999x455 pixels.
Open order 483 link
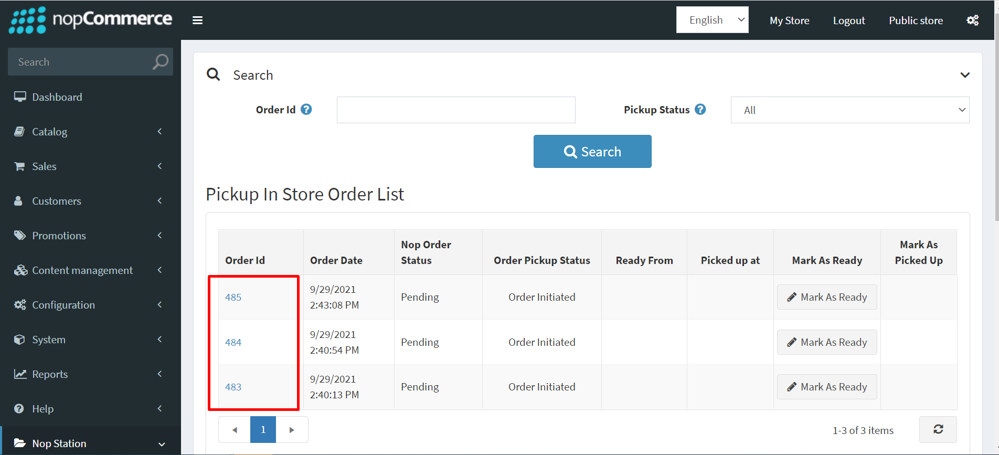click(x=233, y=387)
